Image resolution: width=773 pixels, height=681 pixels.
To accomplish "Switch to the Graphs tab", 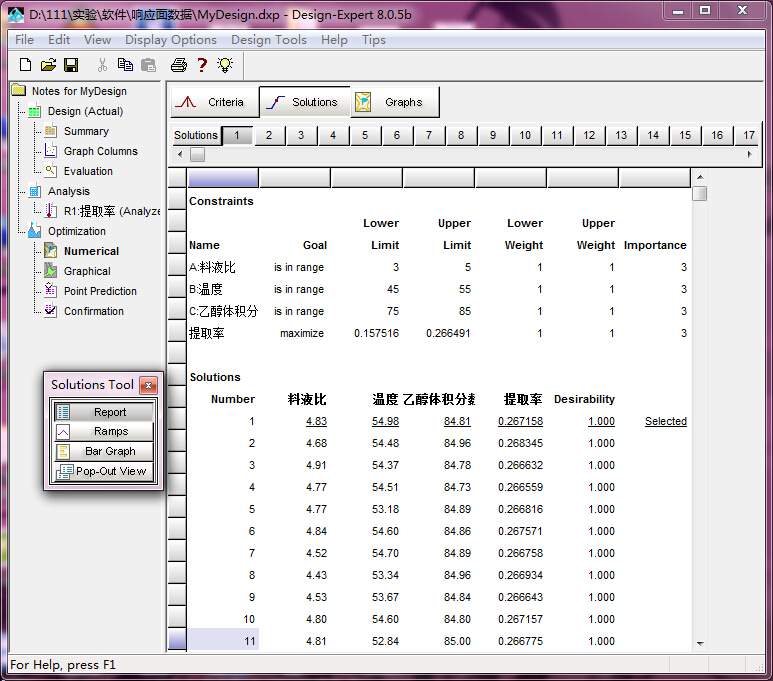I will pyautogui.click(x=394, y=102).
